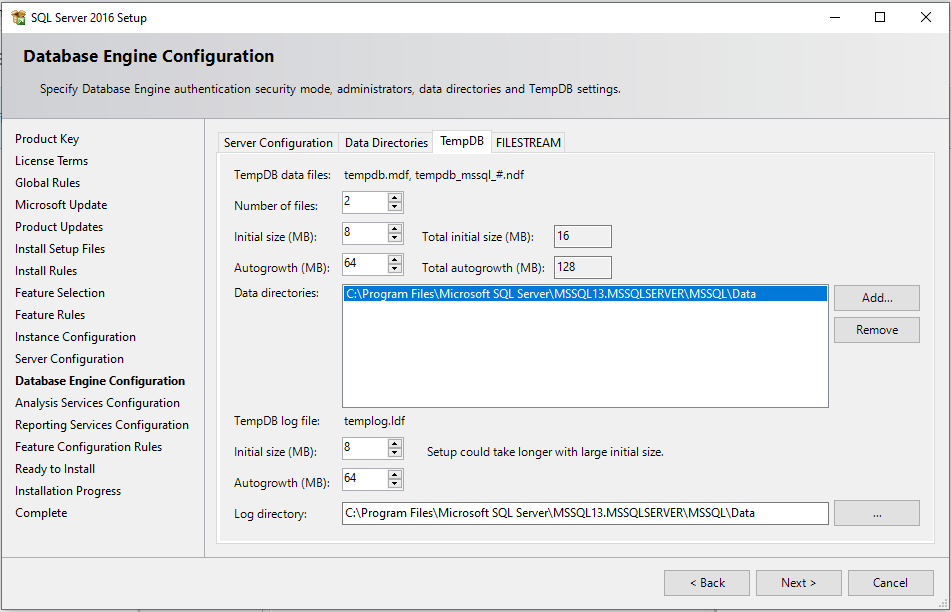The width and height of the screenshot is (951, 612).
Task: Decrease log file Autogrowth spinner
Action: [x=395, y=484]
